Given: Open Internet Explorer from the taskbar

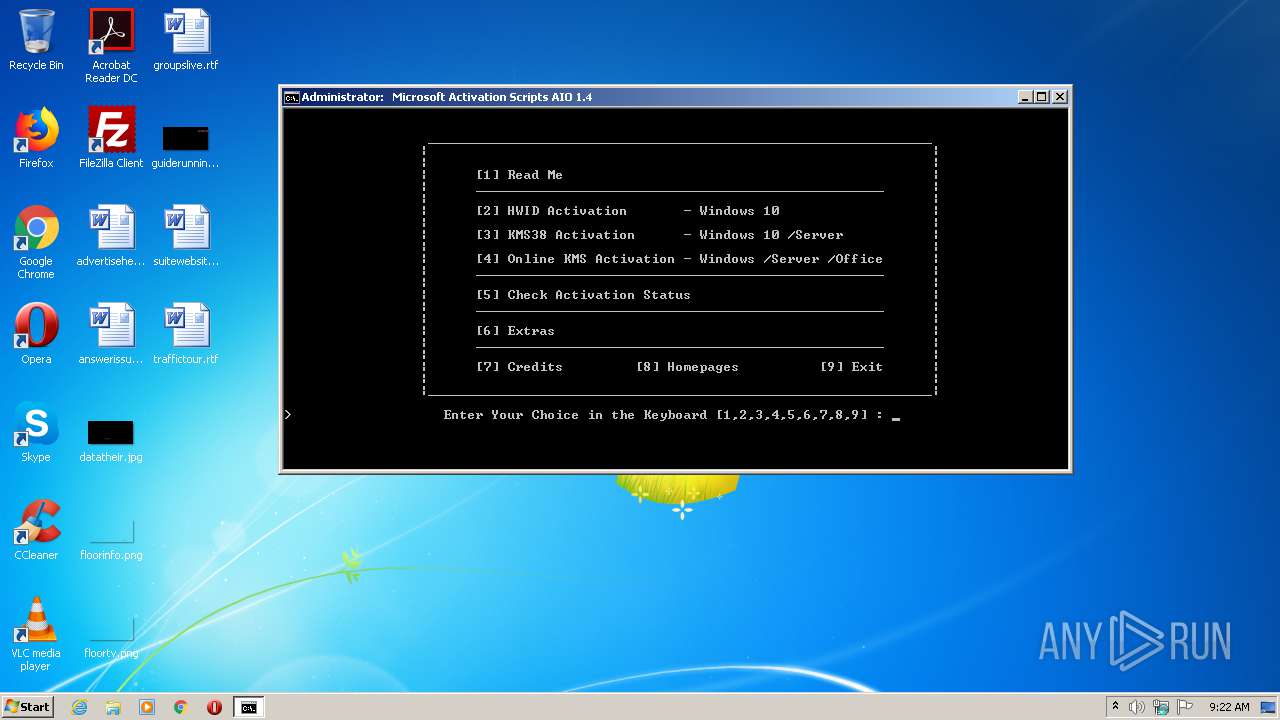Looking at the screenshot, I should pos(79,707).
